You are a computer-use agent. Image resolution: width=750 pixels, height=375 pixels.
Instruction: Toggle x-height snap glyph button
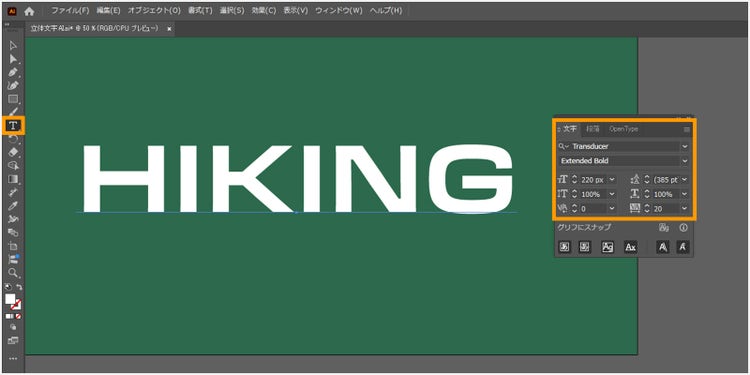(585, 247)
